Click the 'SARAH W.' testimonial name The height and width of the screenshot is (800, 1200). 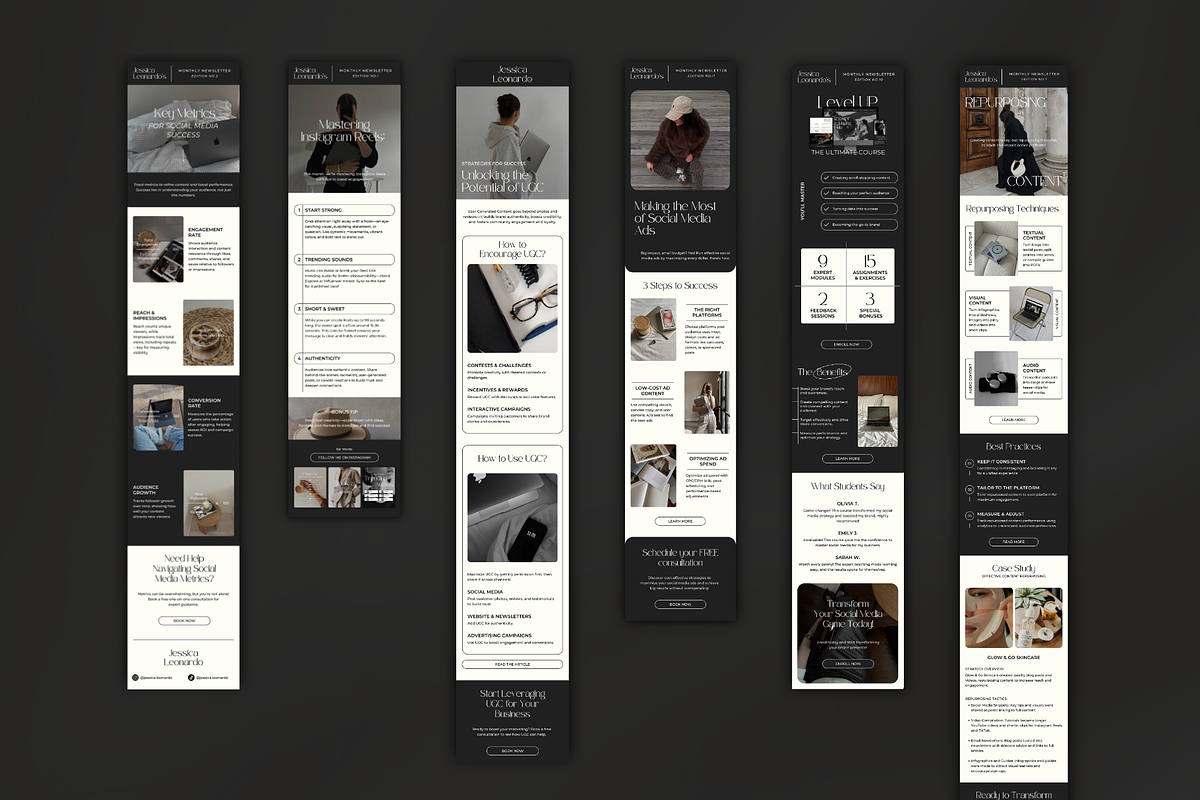[847, 556]
